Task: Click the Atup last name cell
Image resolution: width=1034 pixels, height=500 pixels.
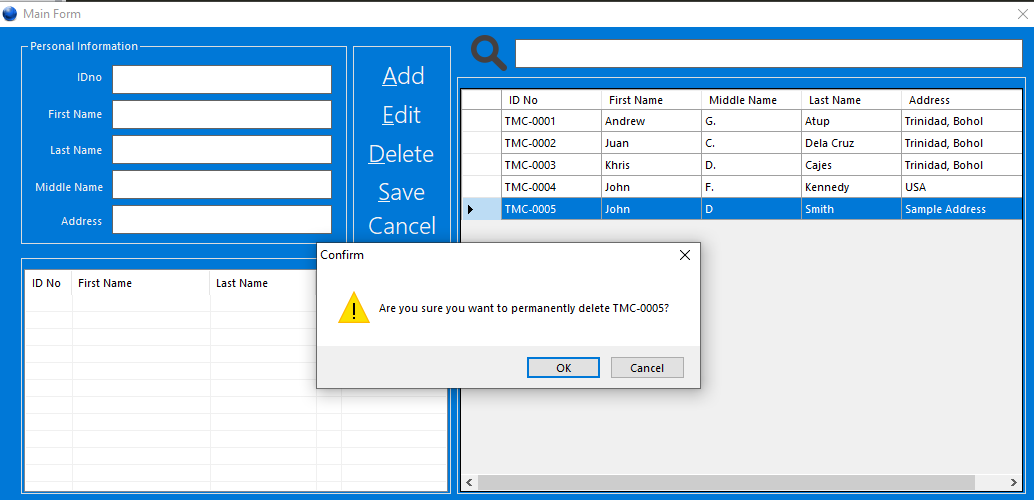Action: pyautogui.click(x=852, y=121)
